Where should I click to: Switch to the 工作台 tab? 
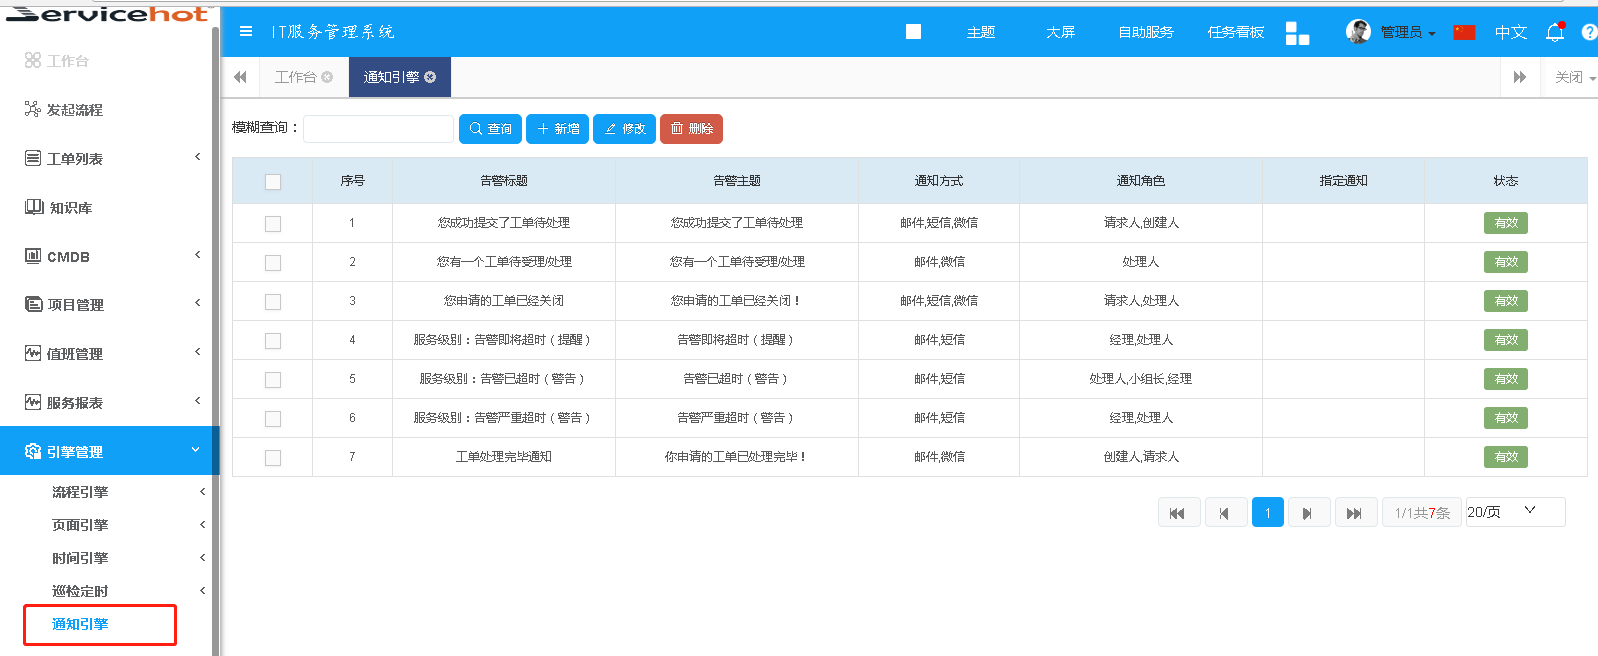coord(296,77)
